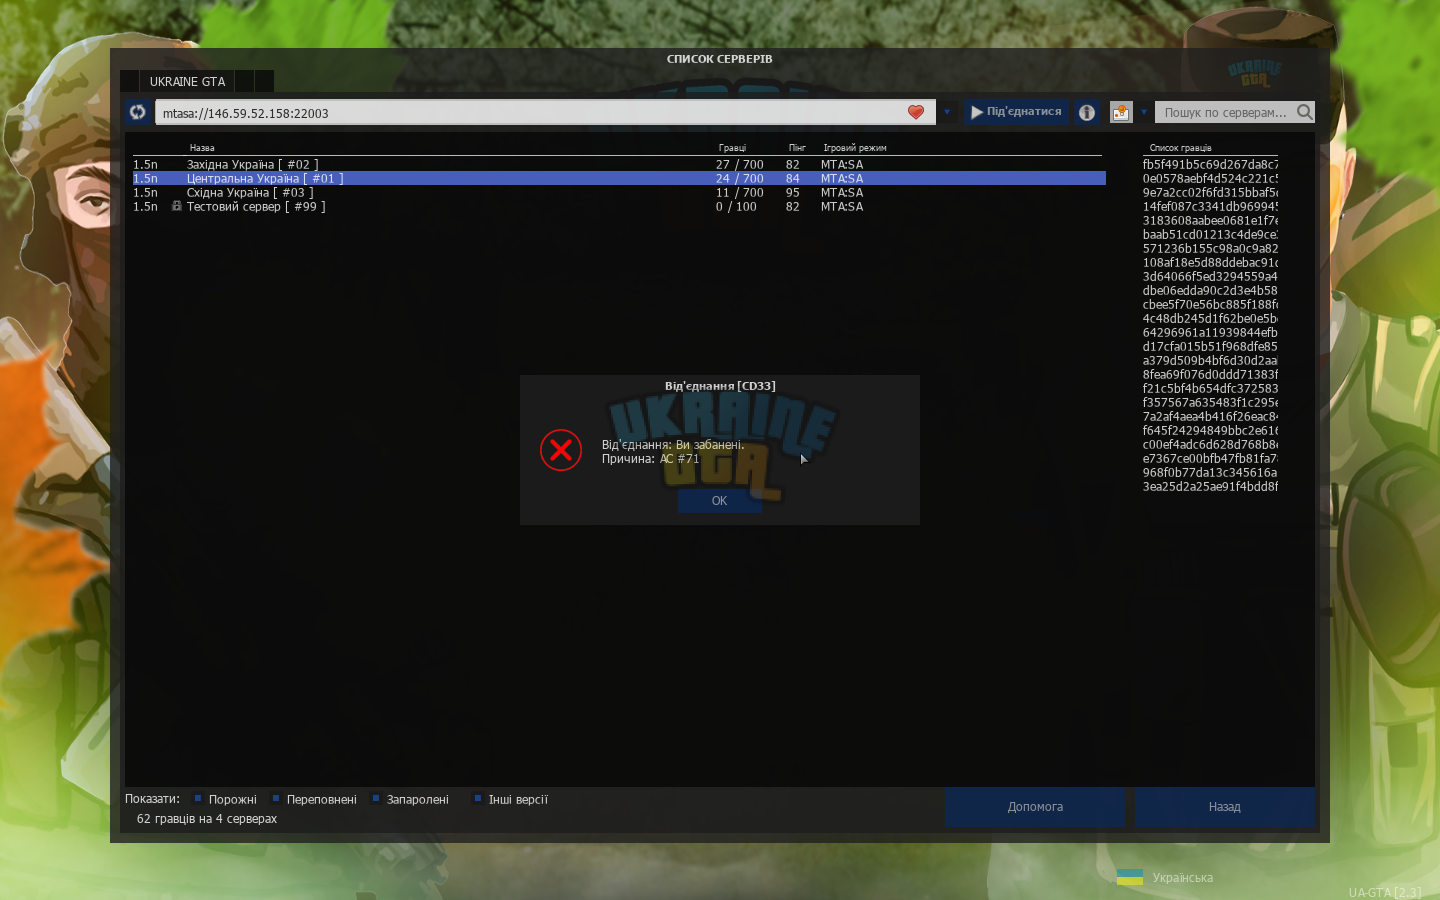
Task: Select player entry starting 64296961a119
Action: coord(1210,332)
